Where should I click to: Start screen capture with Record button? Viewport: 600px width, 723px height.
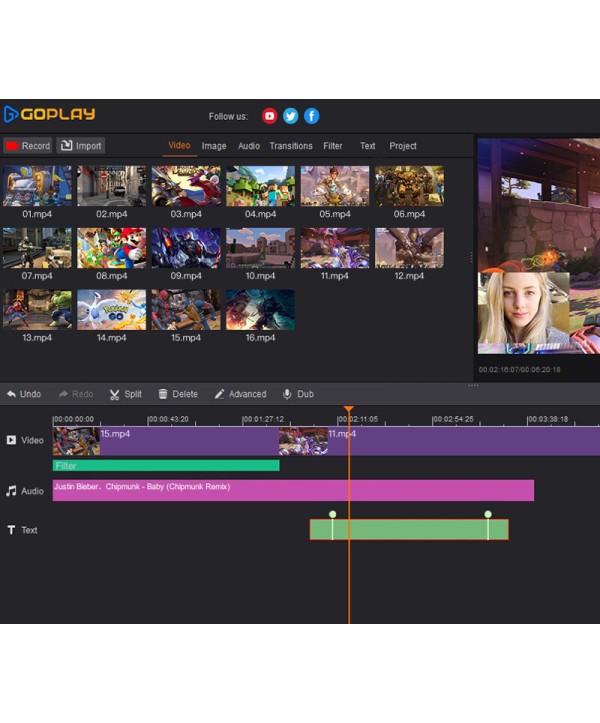[28, 146]
